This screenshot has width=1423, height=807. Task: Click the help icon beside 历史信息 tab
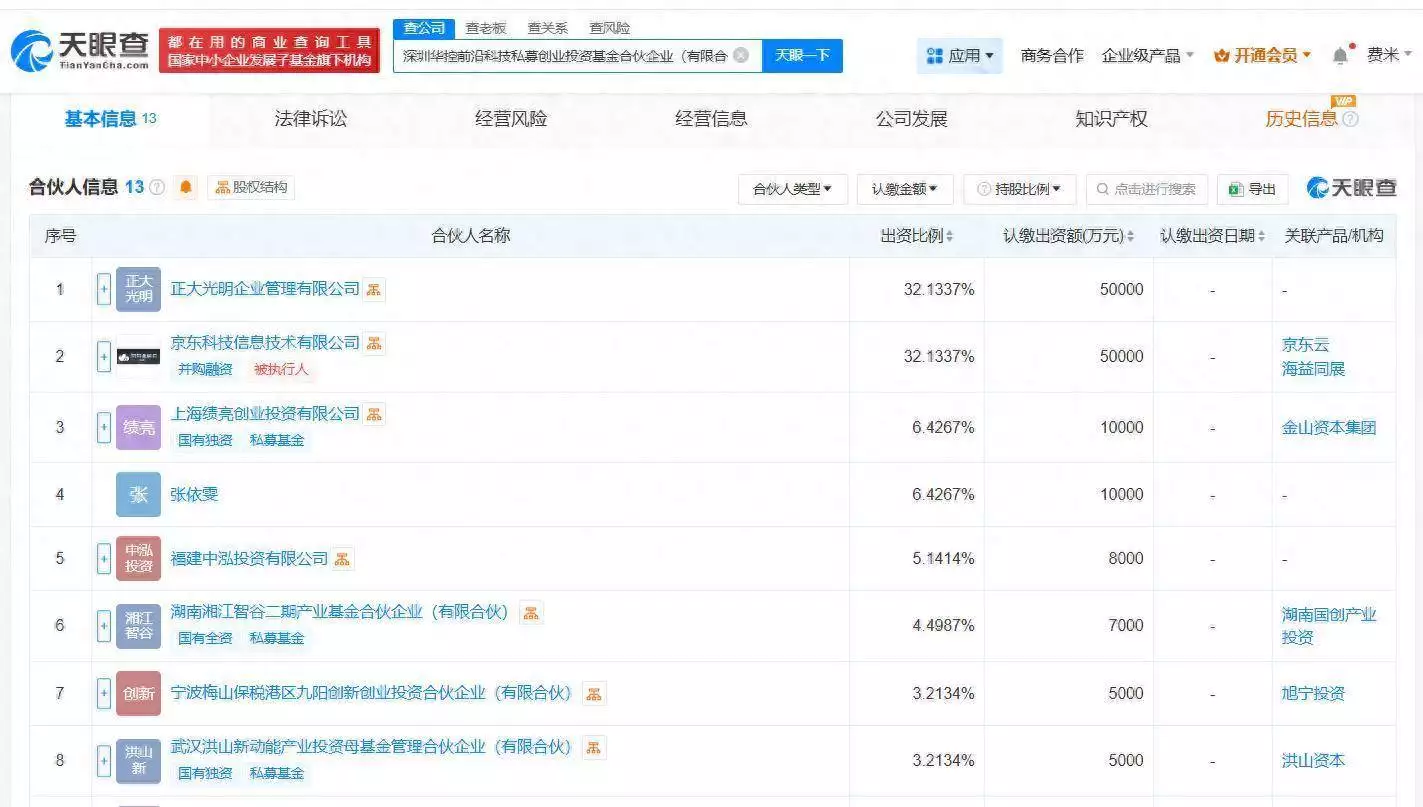(1350, 119)
